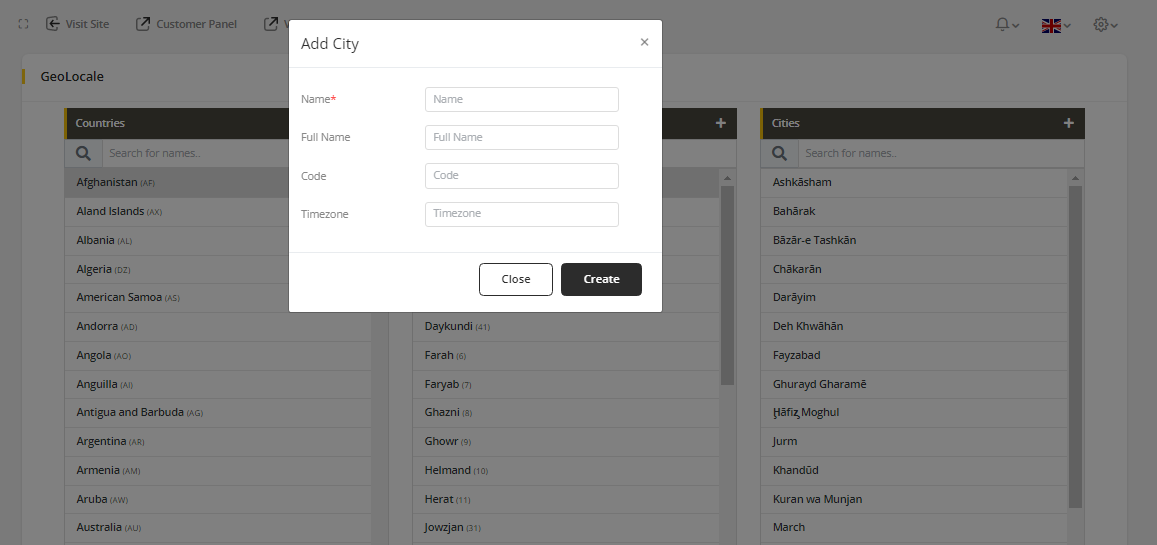Click the Countries search magnifier icon
The image size is (1157, 545).
(x=84, y=153)
